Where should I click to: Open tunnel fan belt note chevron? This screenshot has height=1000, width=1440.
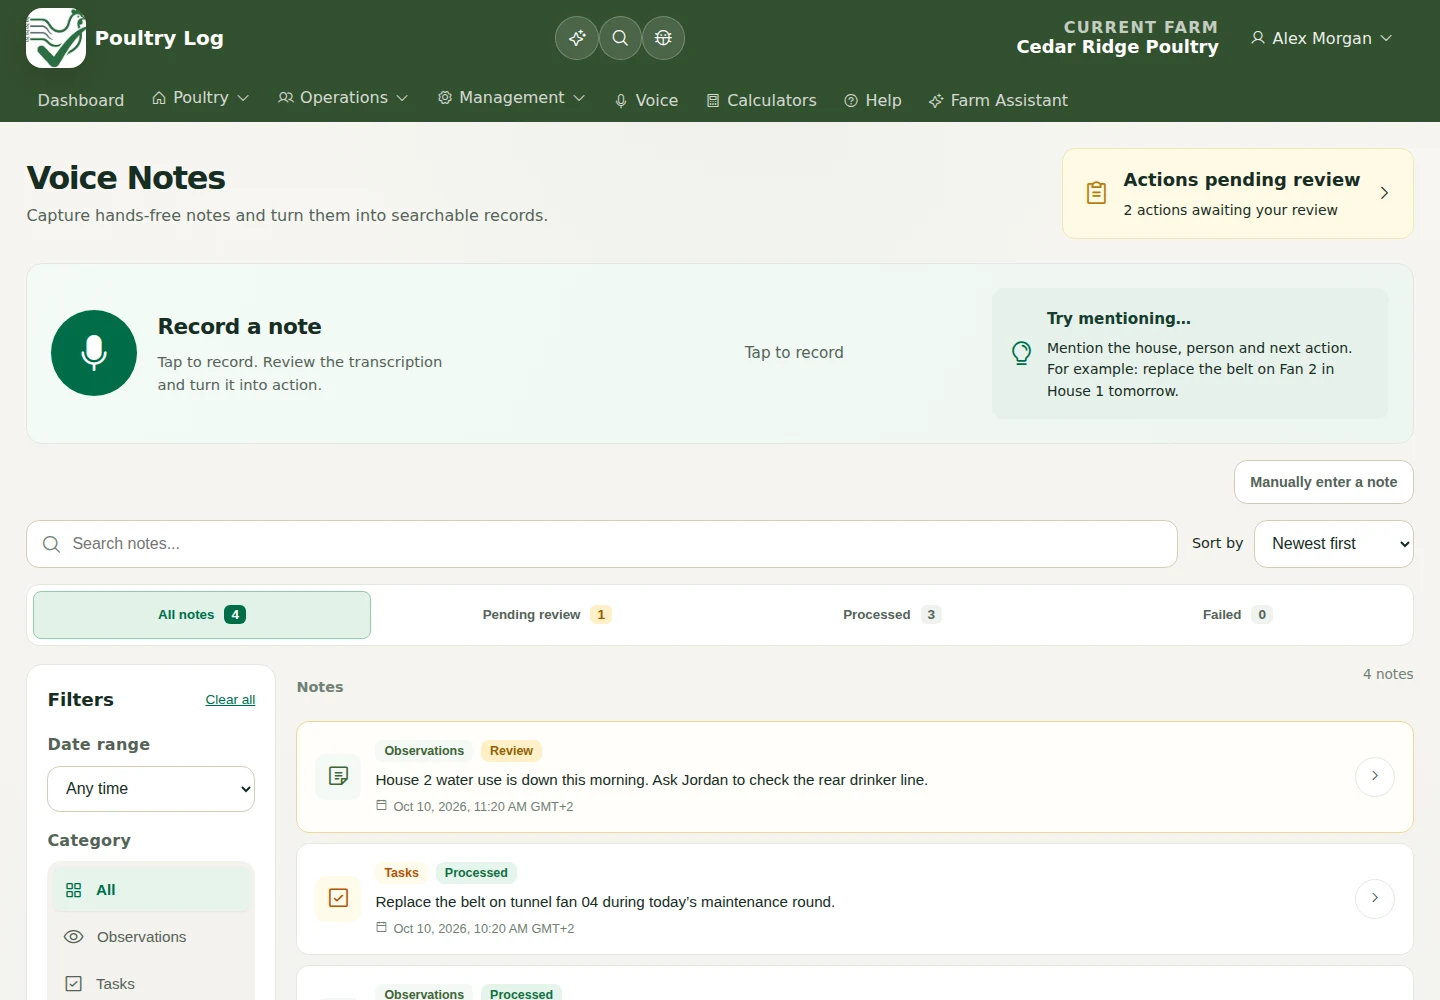point(1375,899)
